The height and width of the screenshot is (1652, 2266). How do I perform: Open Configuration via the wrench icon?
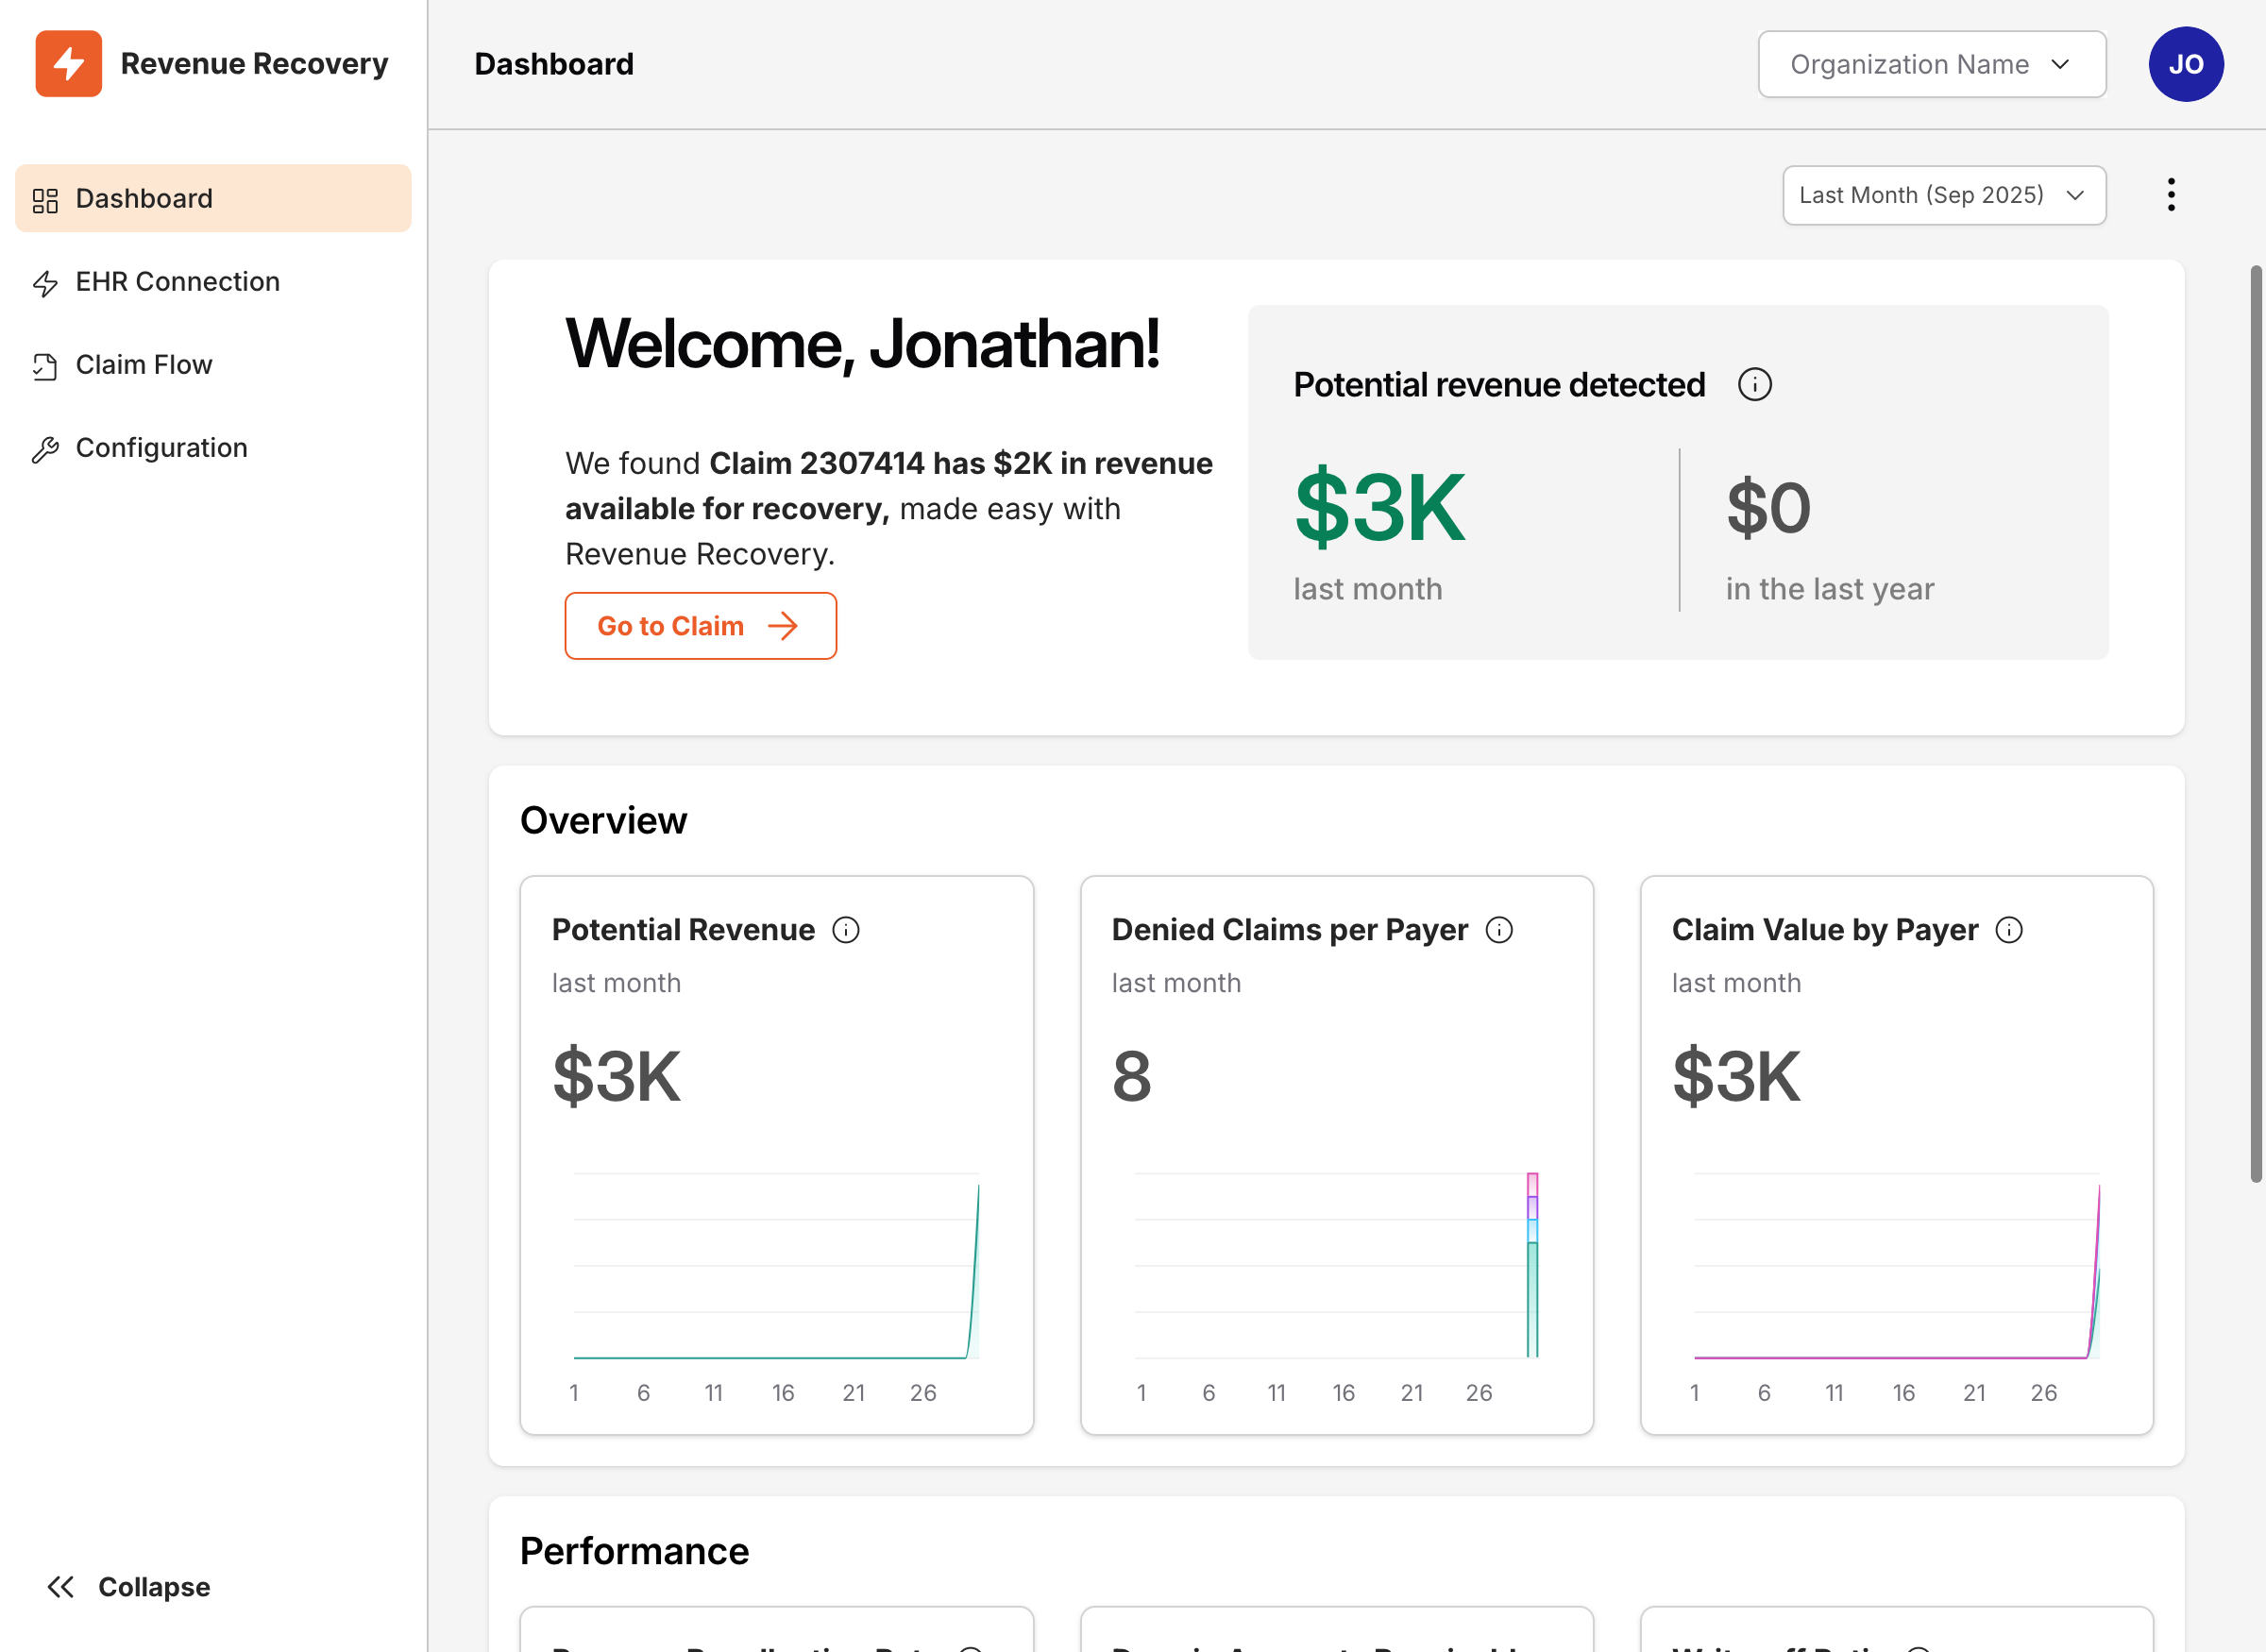45,449
